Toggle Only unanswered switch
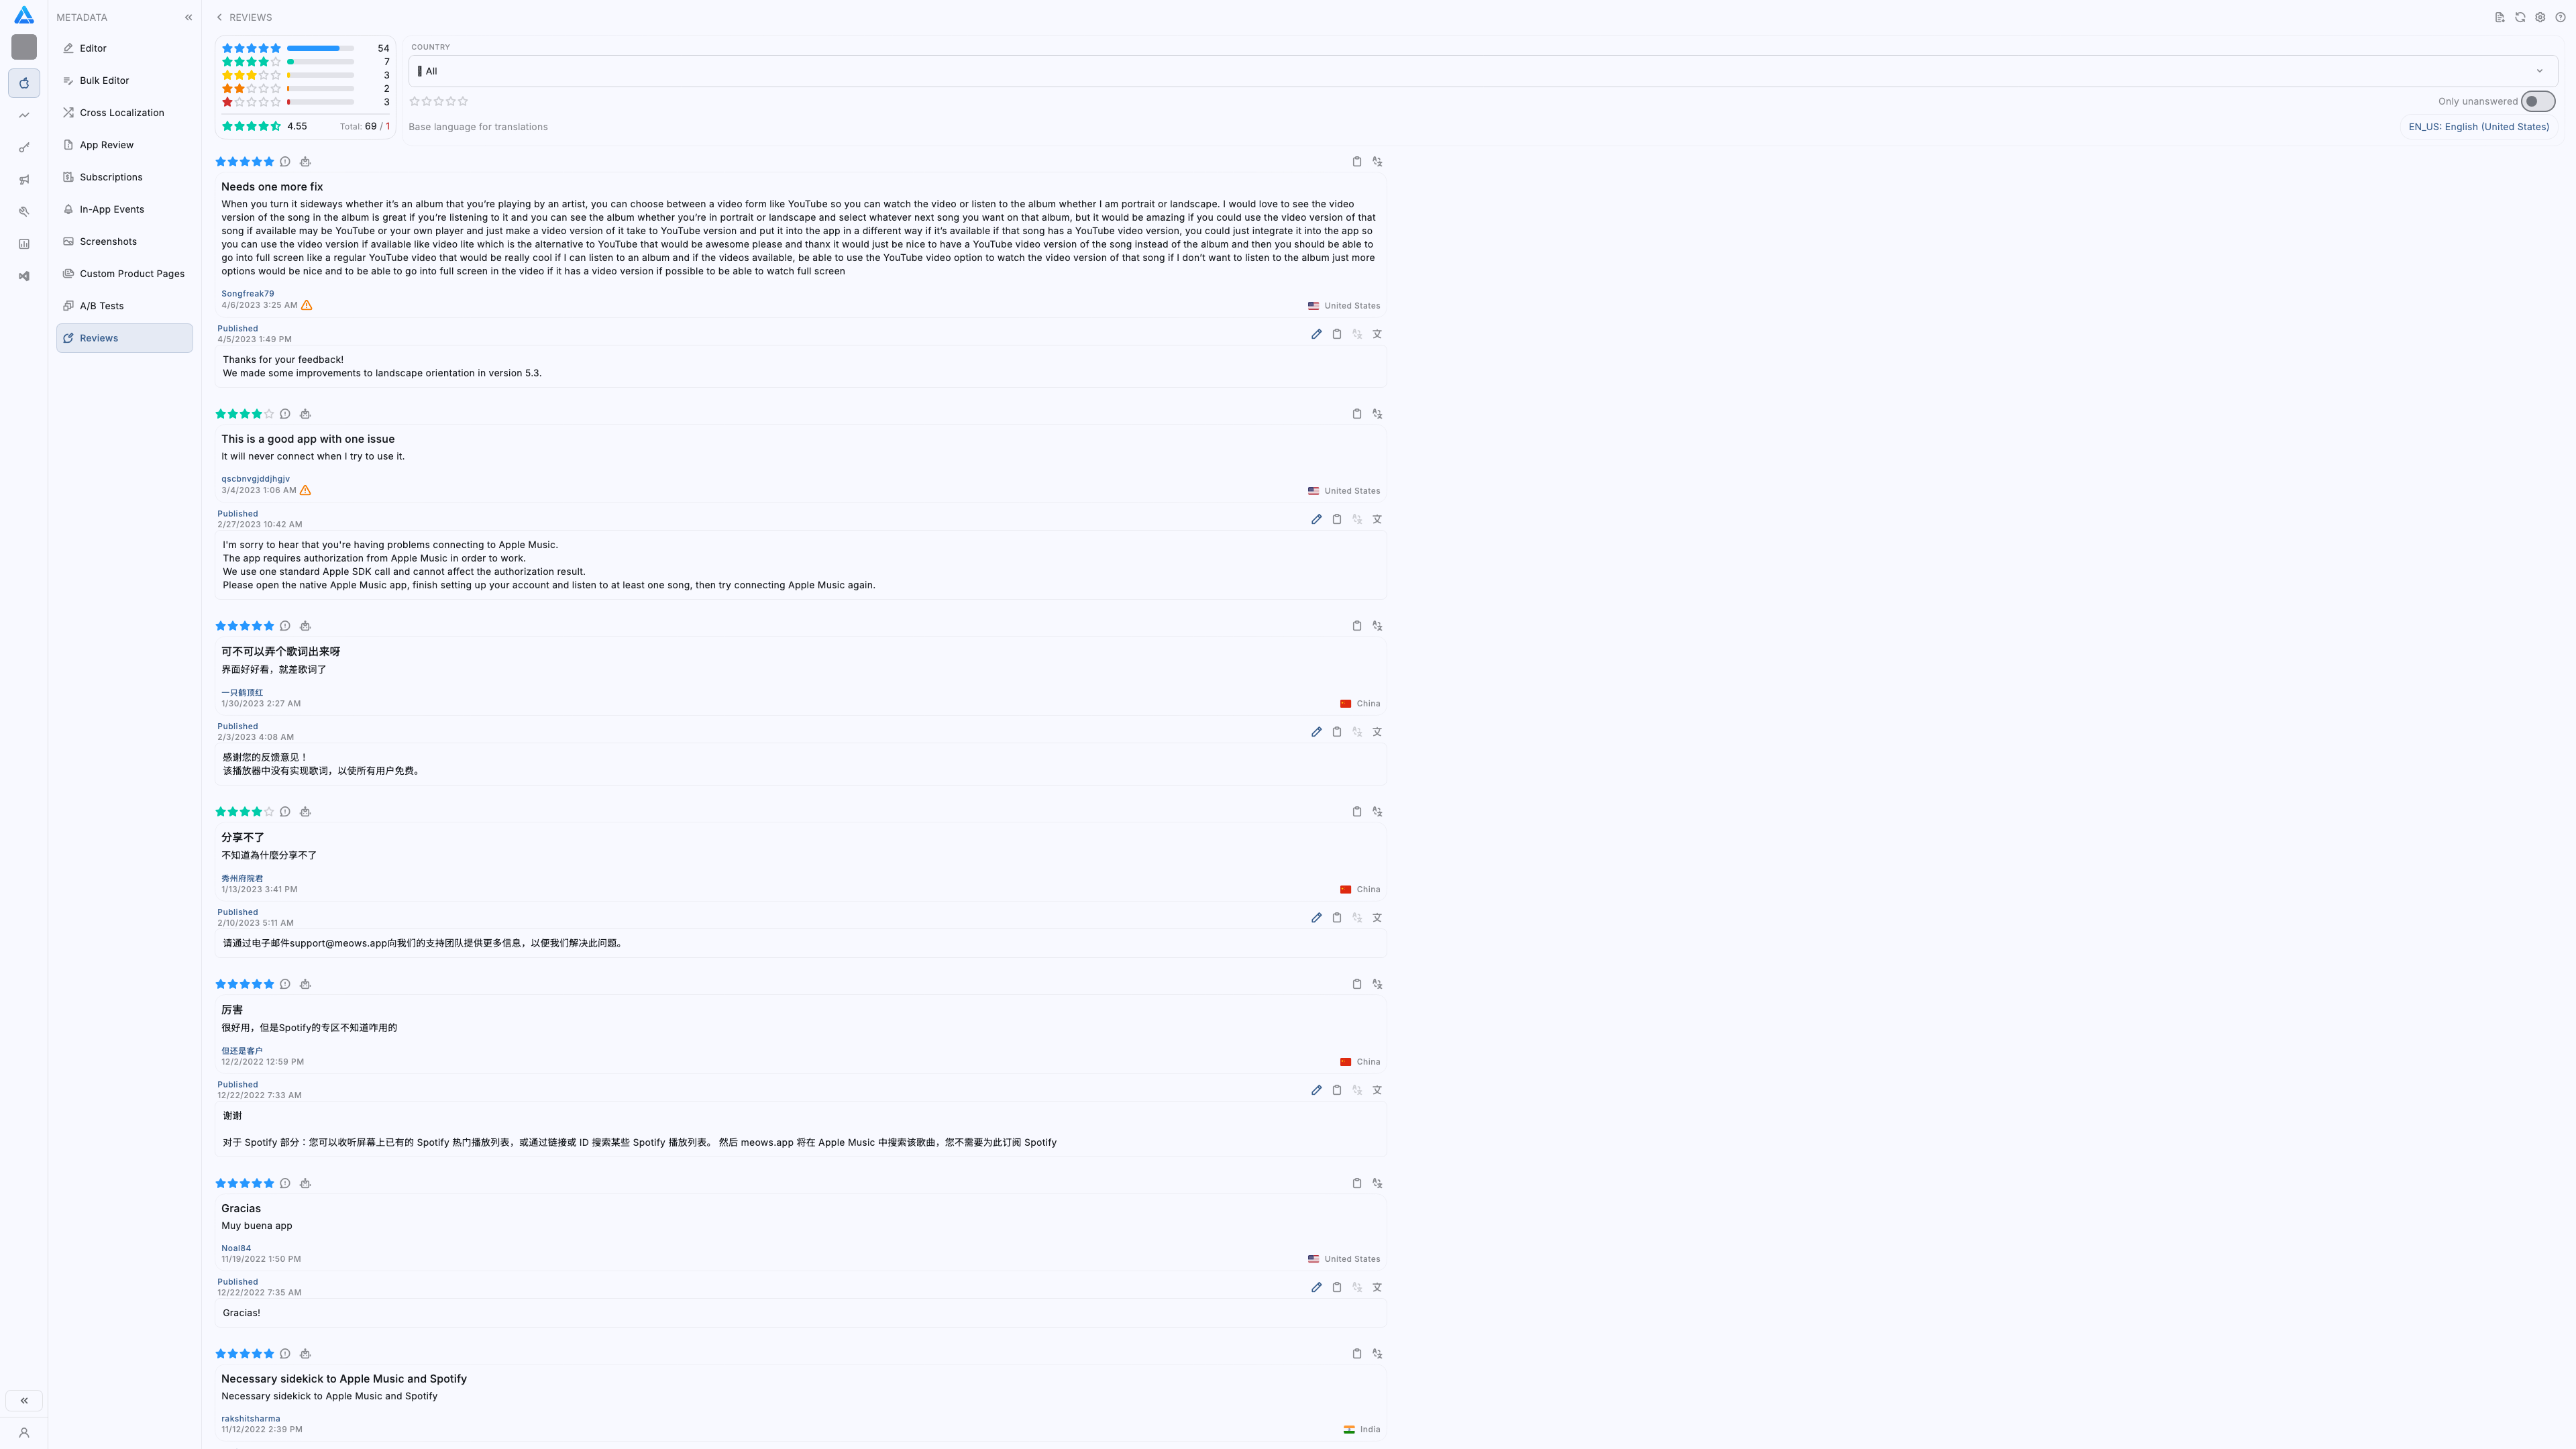The width and height of the screenshot is (2576, 1449). pos(2537,101)
